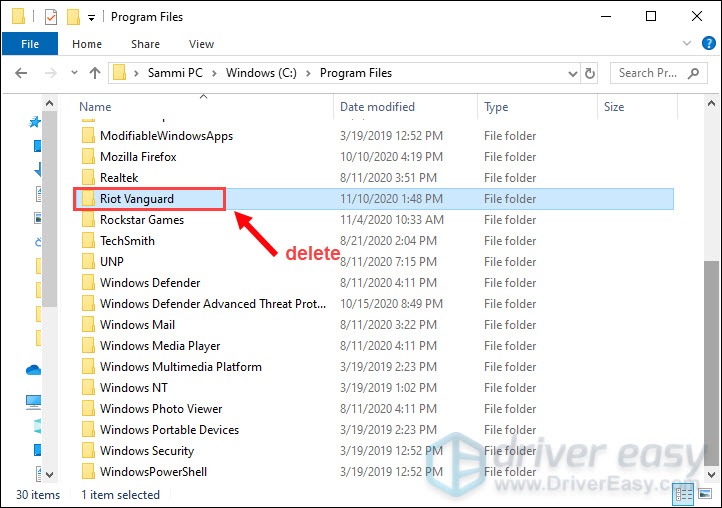This screenshot has width=722, height=508.
Task: Click Program Files breadcrumb in address bar
Action: tap(355, 73)
